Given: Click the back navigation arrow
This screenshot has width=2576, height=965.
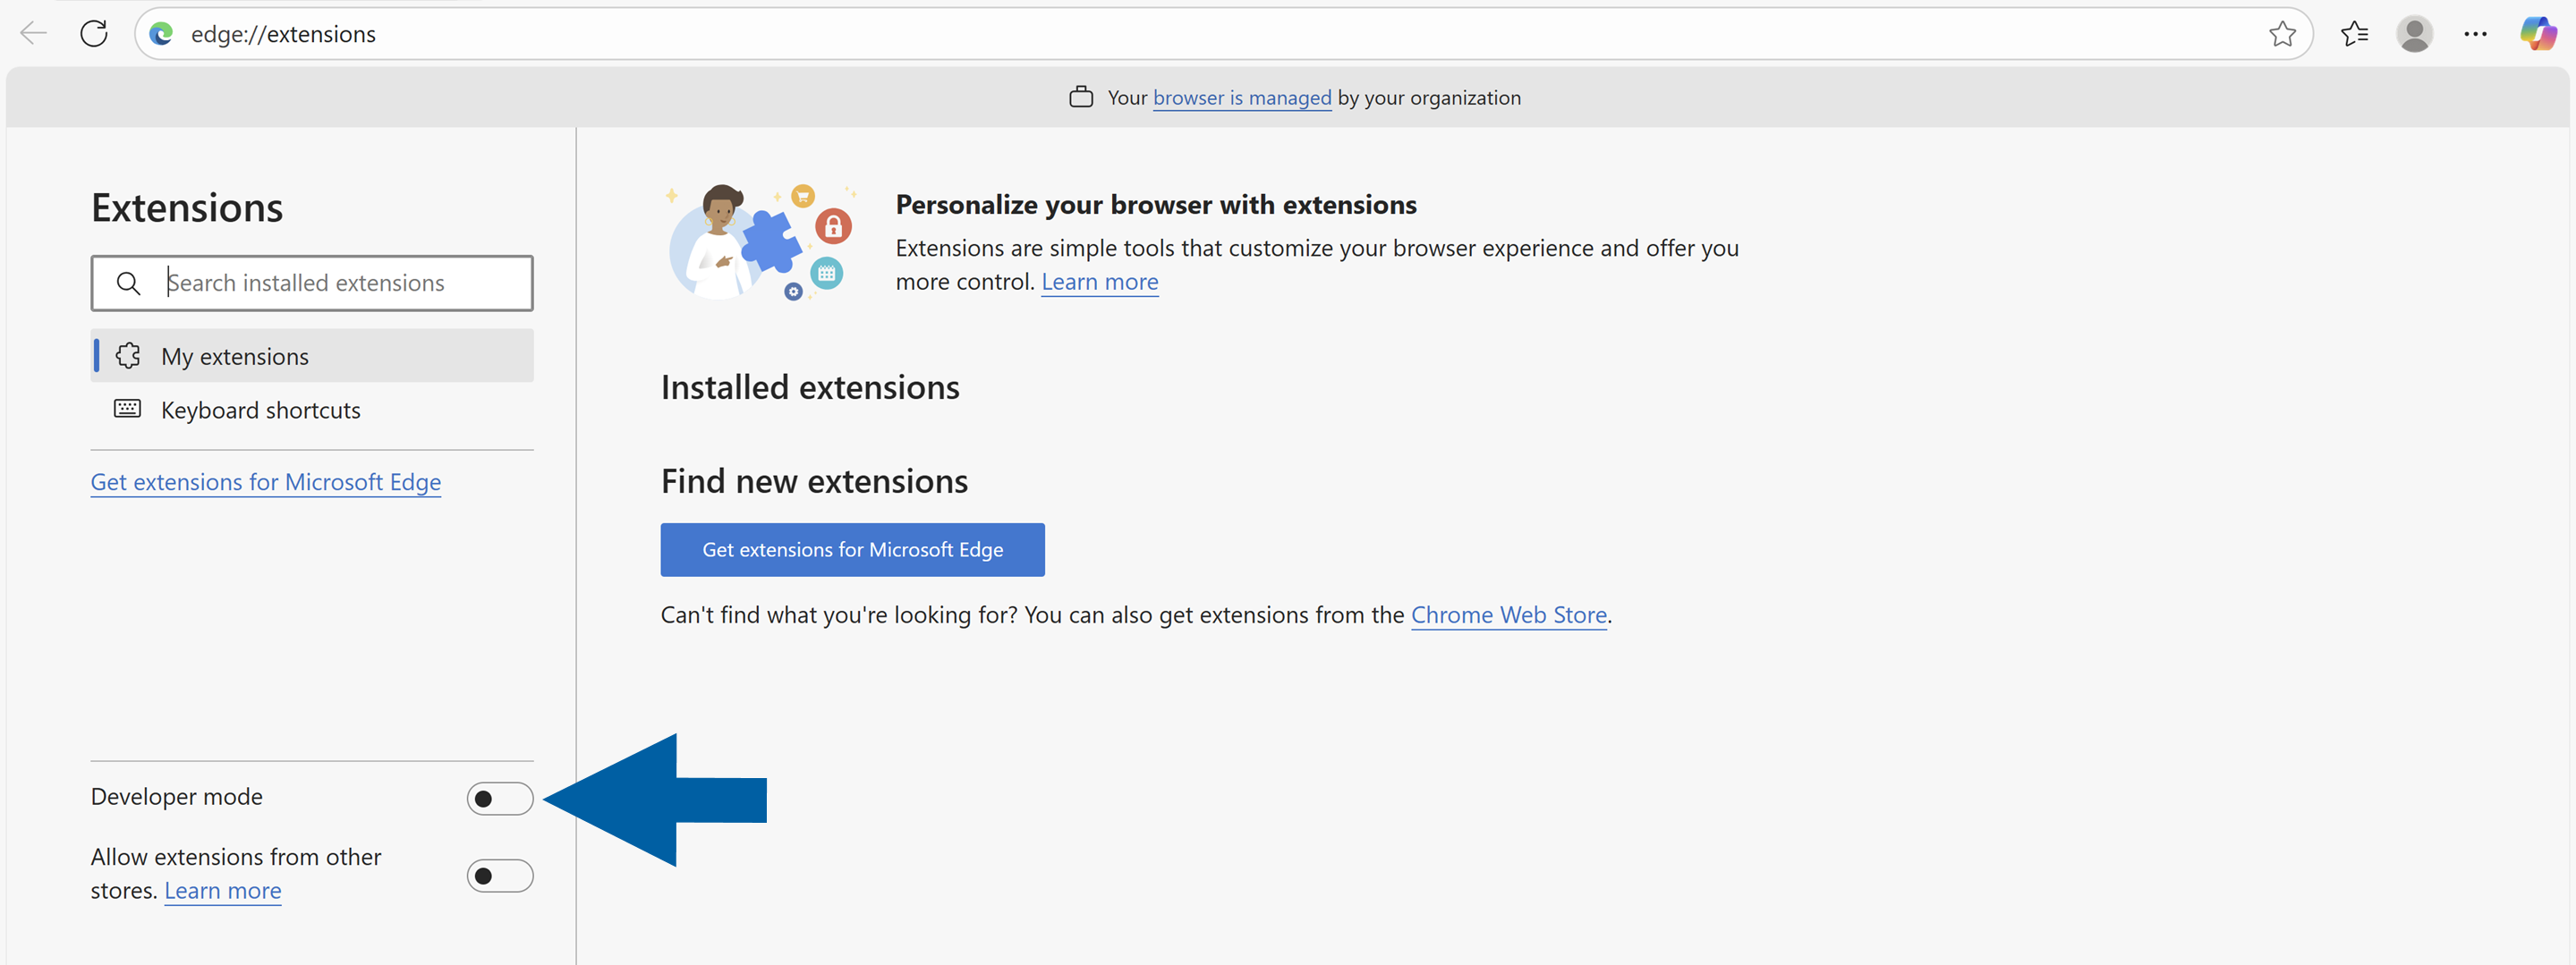Looking at the screenshot, I should pos(32,33).
